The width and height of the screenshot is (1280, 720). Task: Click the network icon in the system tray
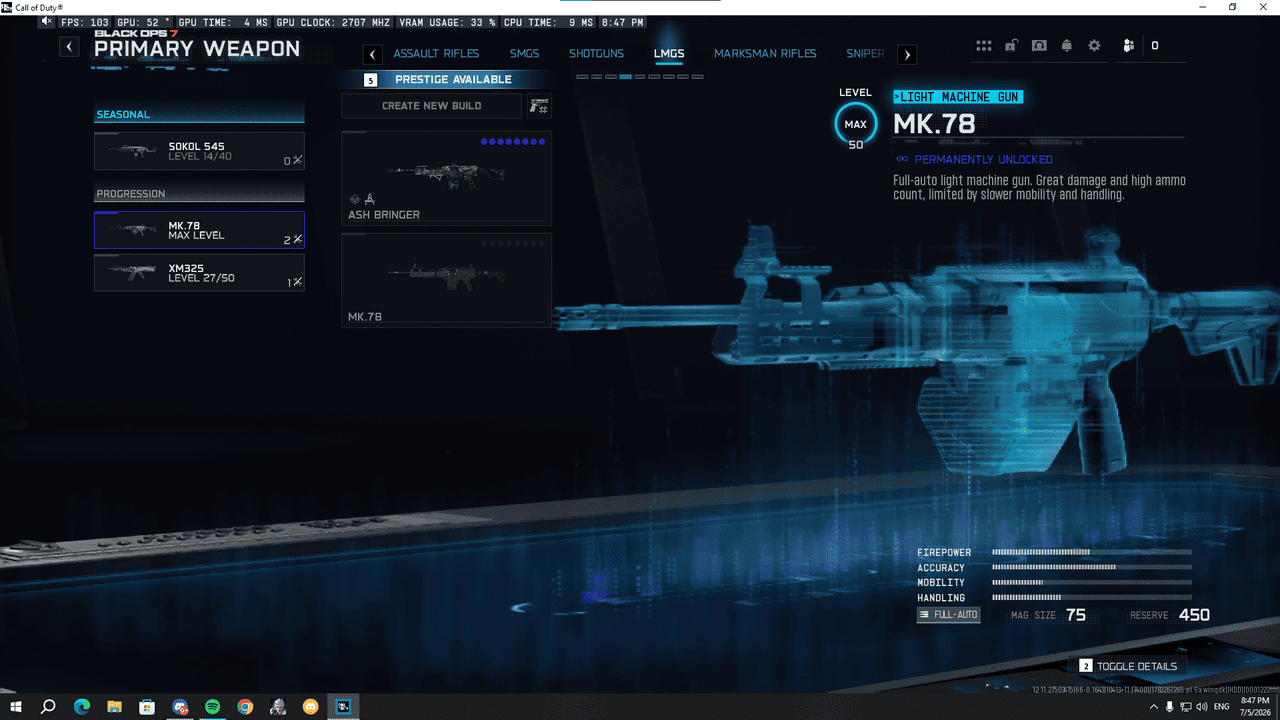[1187, 707]
